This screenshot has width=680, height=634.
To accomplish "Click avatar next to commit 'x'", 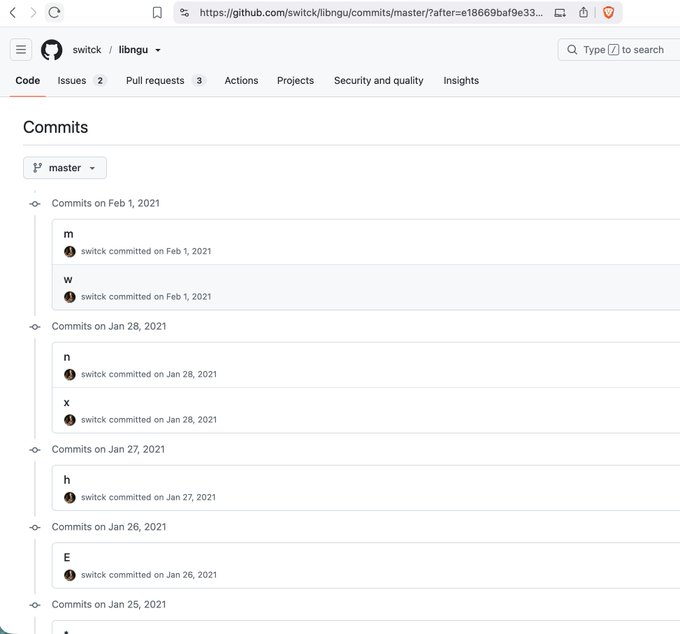I will click(x=69, y=420).
